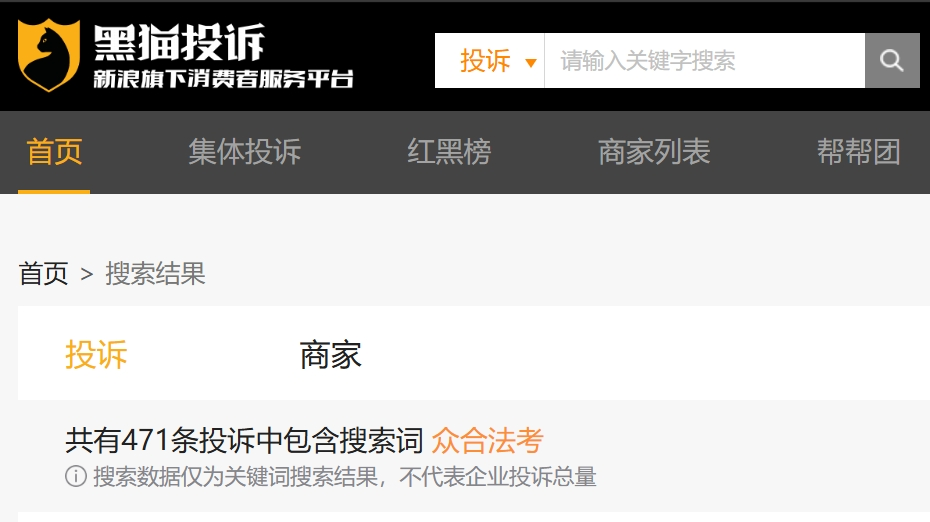Switch to the 投诉 results tab
This screenshot has width=930, height=522.
96,355
